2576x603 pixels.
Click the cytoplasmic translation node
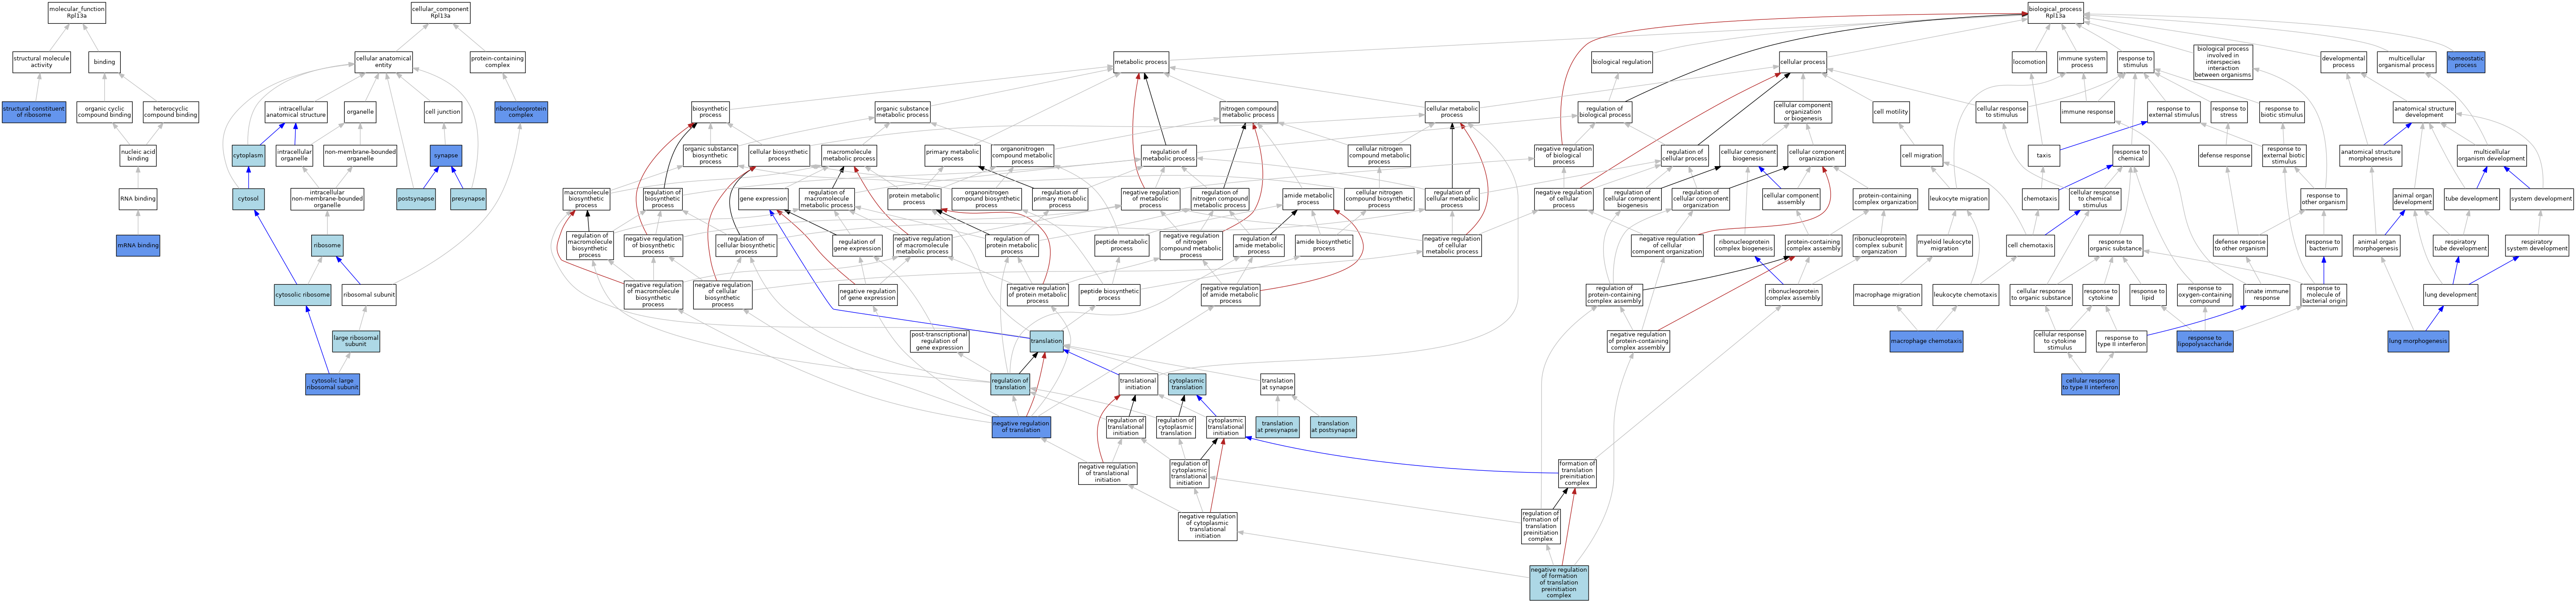1187,384
